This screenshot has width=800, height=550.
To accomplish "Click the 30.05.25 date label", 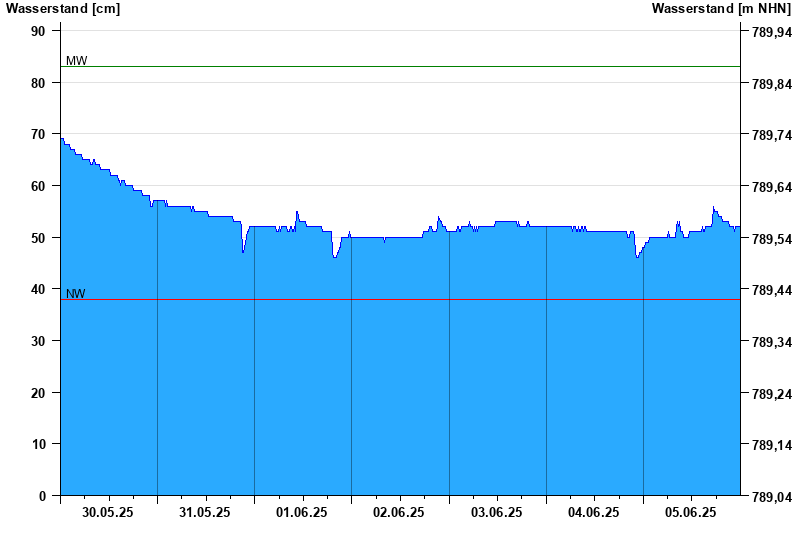I will [x=108, y=512].
